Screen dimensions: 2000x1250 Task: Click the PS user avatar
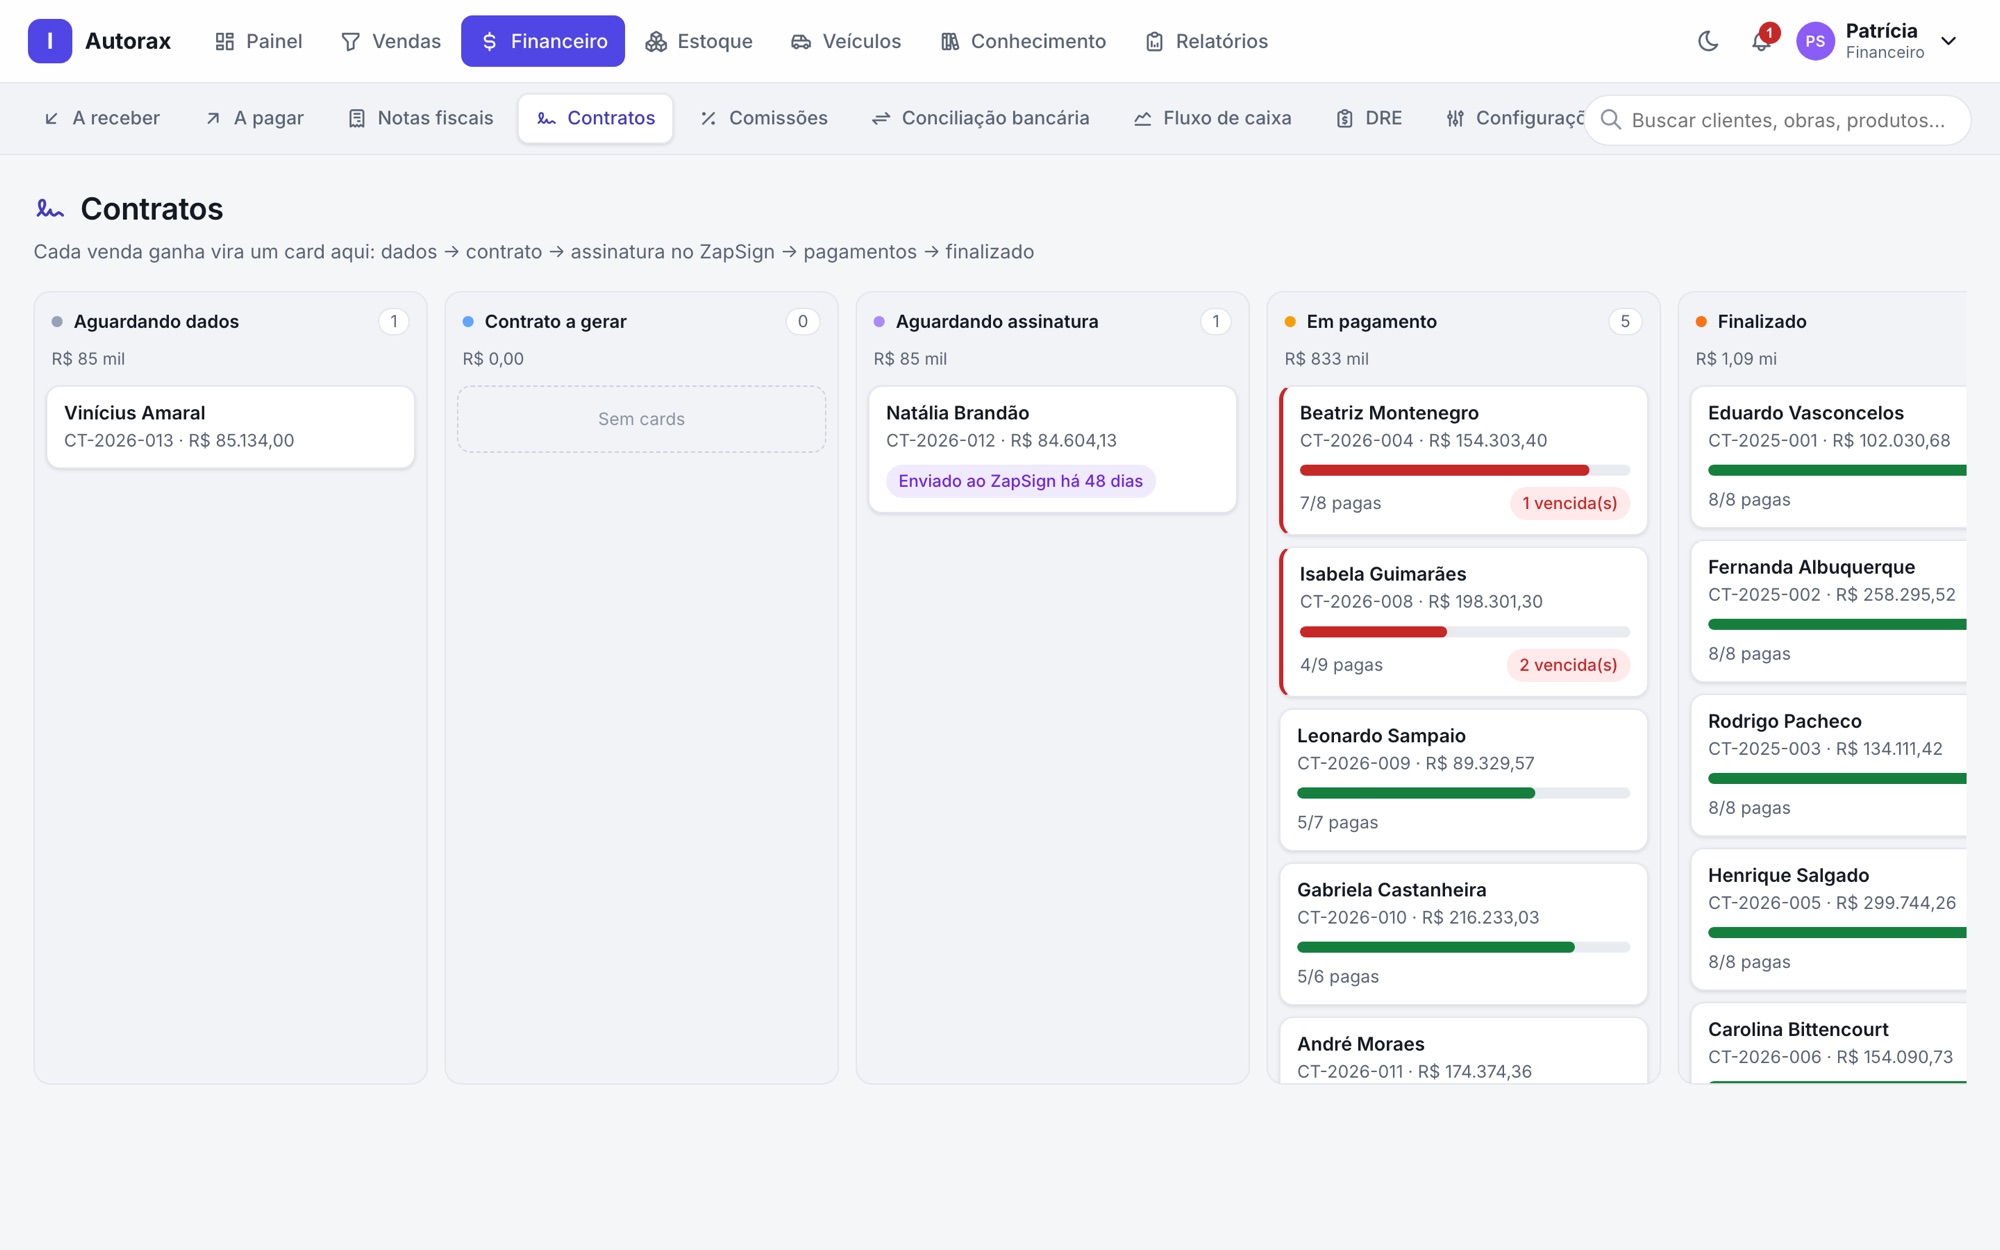pyautogui.click(x=1815, y=41)
